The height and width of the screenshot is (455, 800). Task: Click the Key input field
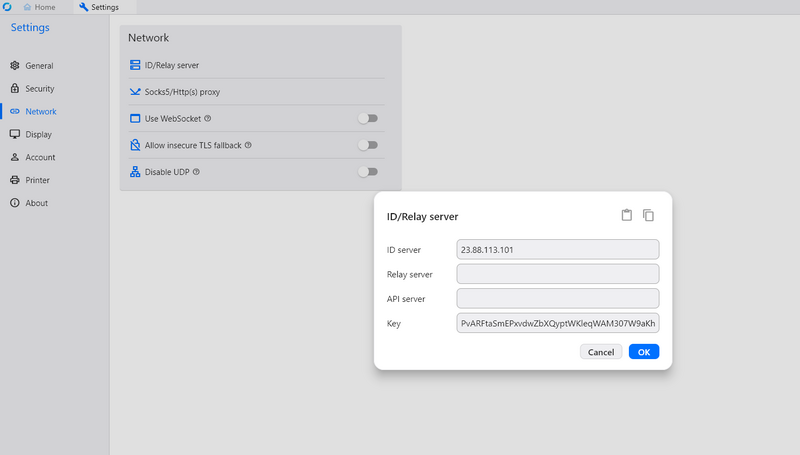coord(558,323)
